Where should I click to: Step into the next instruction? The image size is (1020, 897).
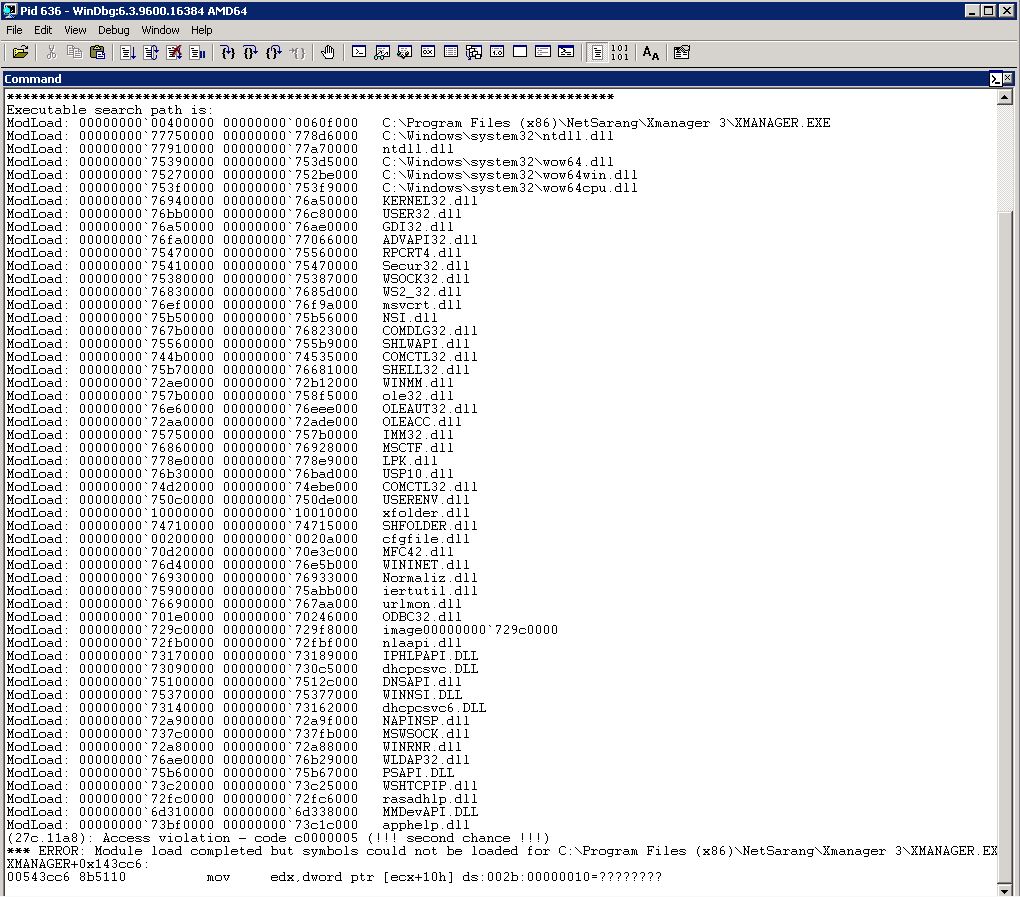228,52
